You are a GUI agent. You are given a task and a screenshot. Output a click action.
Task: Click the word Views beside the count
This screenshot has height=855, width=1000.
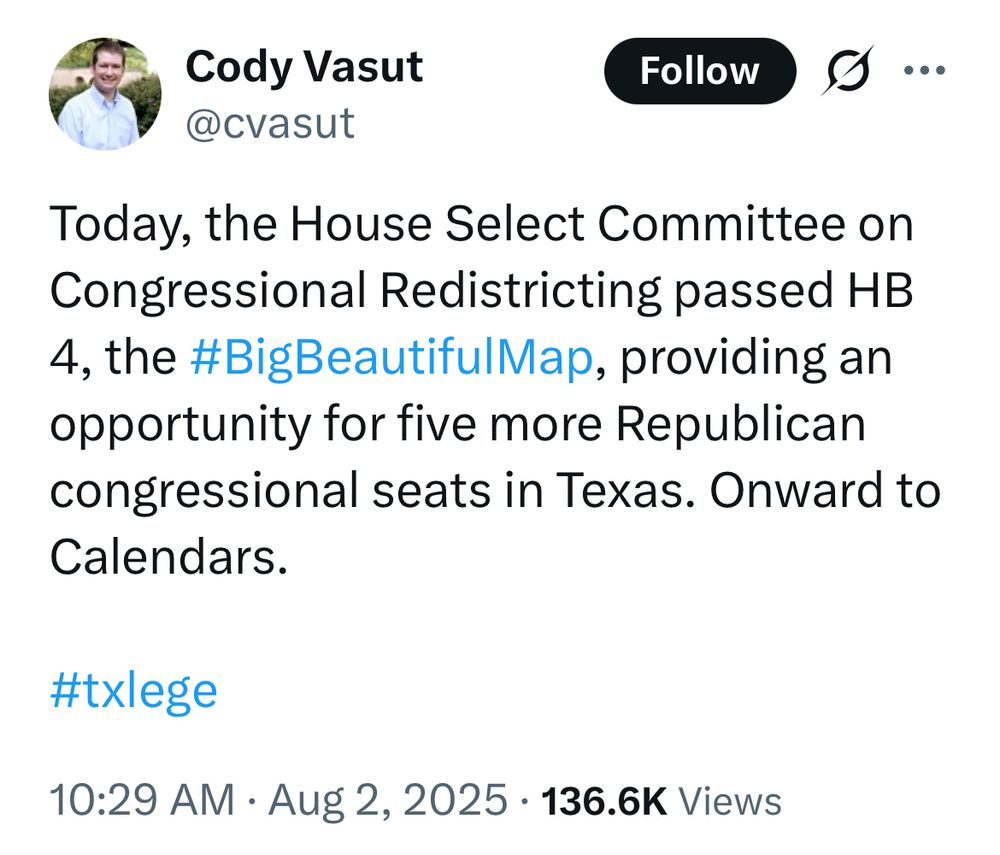730,801
